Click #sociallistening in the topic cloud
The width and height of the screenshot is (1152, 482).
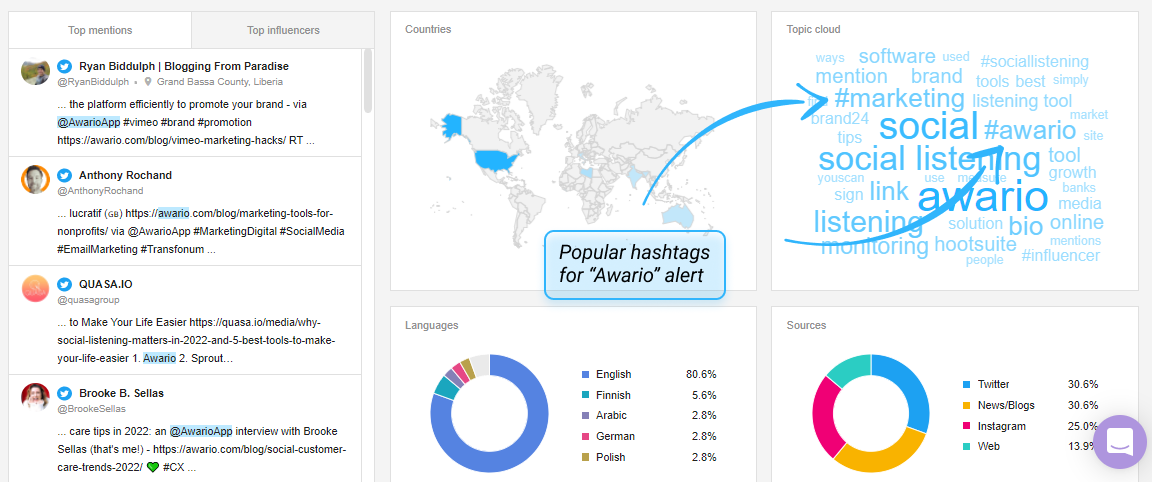(x=1034, y=62)
